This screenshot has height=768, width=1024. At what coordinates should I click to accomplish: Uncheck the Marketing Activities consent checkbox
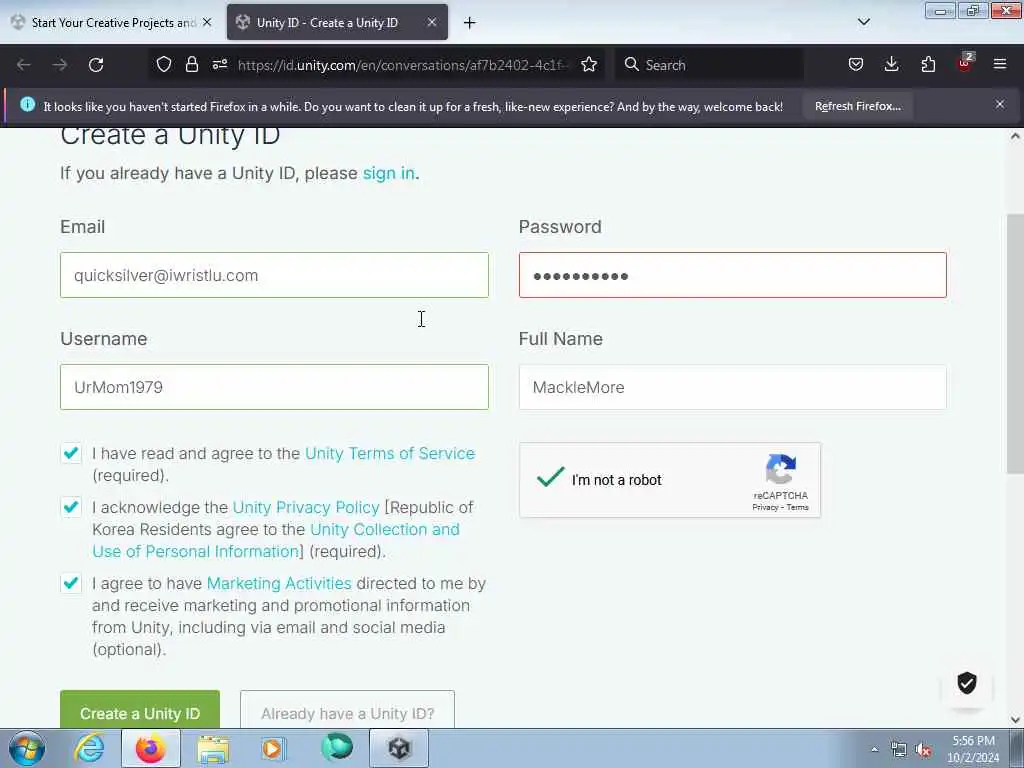coord(71,583)
